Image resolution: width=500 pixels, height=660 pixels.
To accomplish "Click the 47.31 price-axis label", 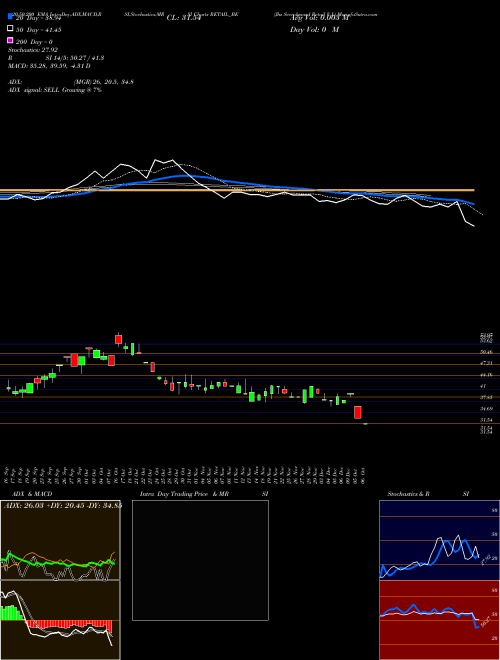I will tap(486, 363).
